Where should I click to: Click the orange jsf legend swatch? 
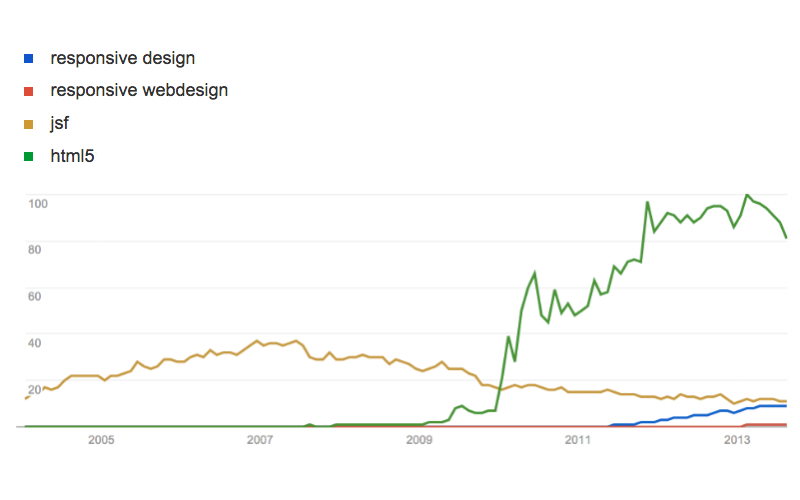point(29,124)
